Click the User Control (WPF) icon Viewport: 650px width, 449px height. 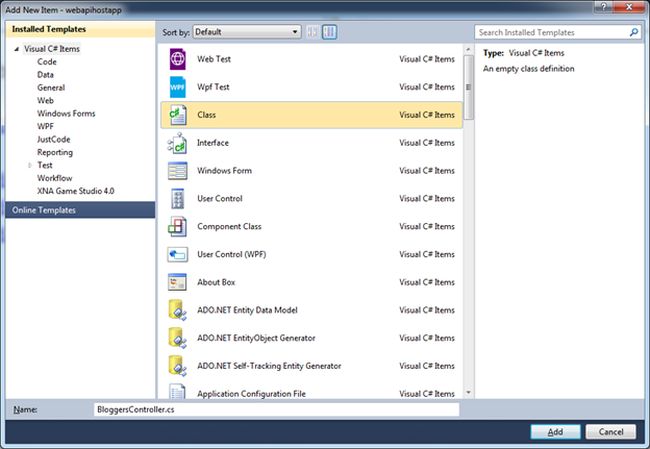(x=178, y=254)
